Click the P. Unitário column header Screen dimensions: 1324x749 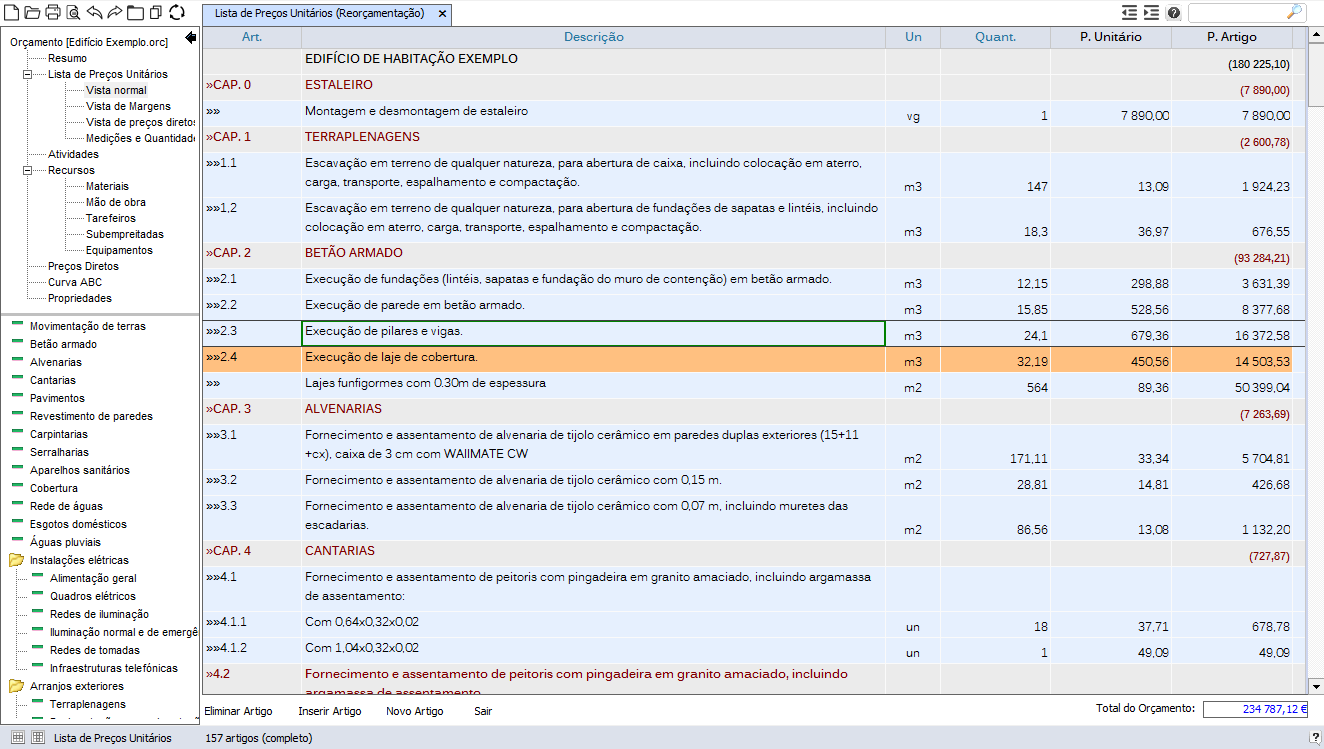1111,37
